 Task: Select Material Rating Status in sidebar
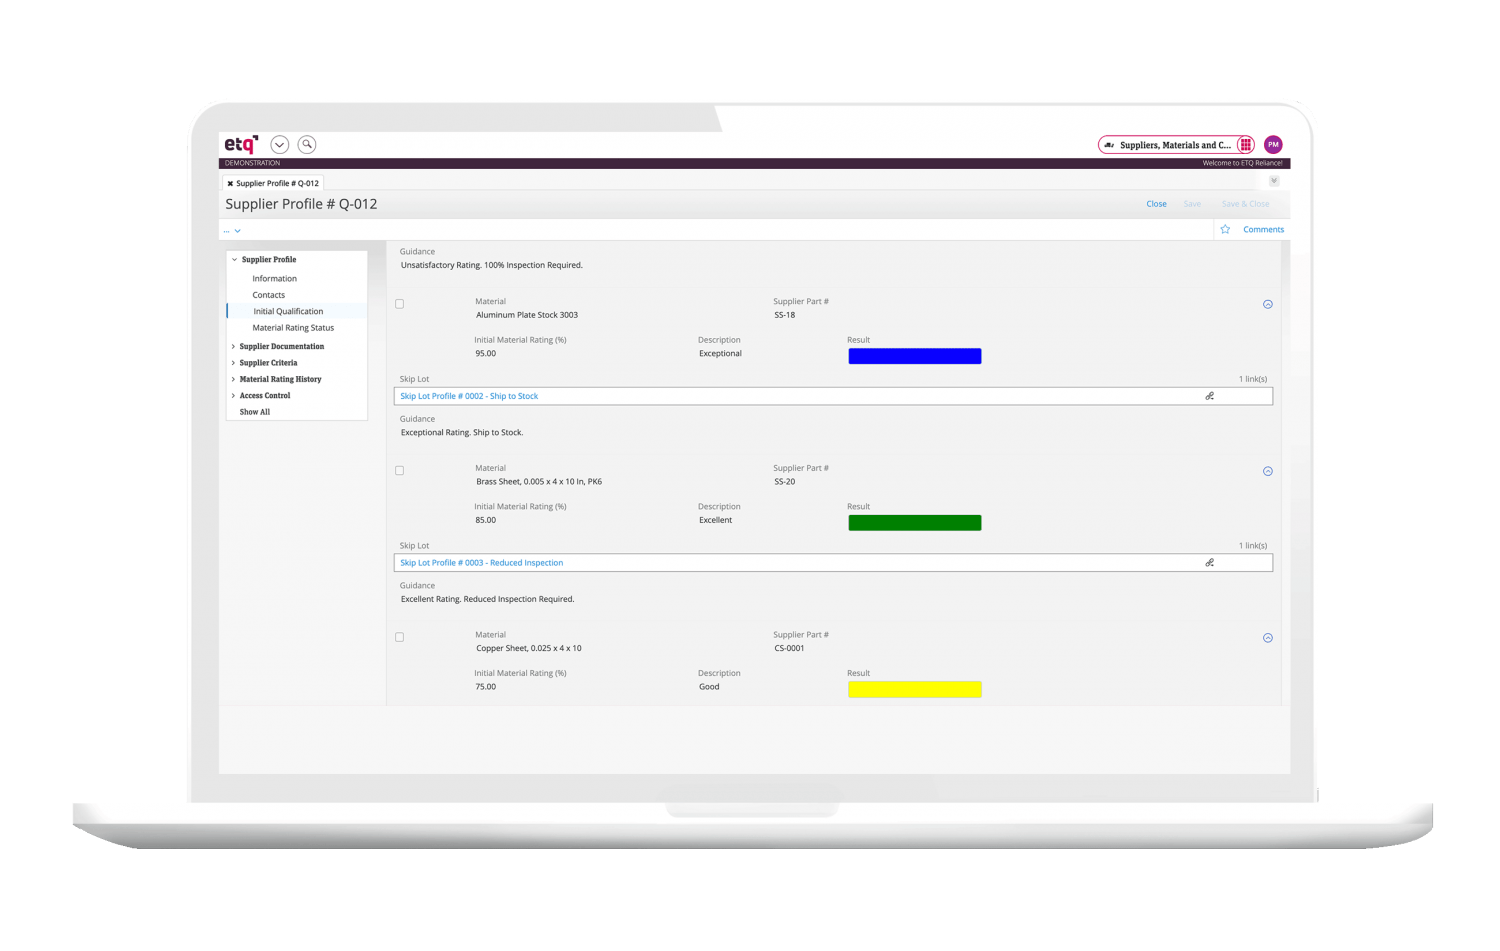293,328
